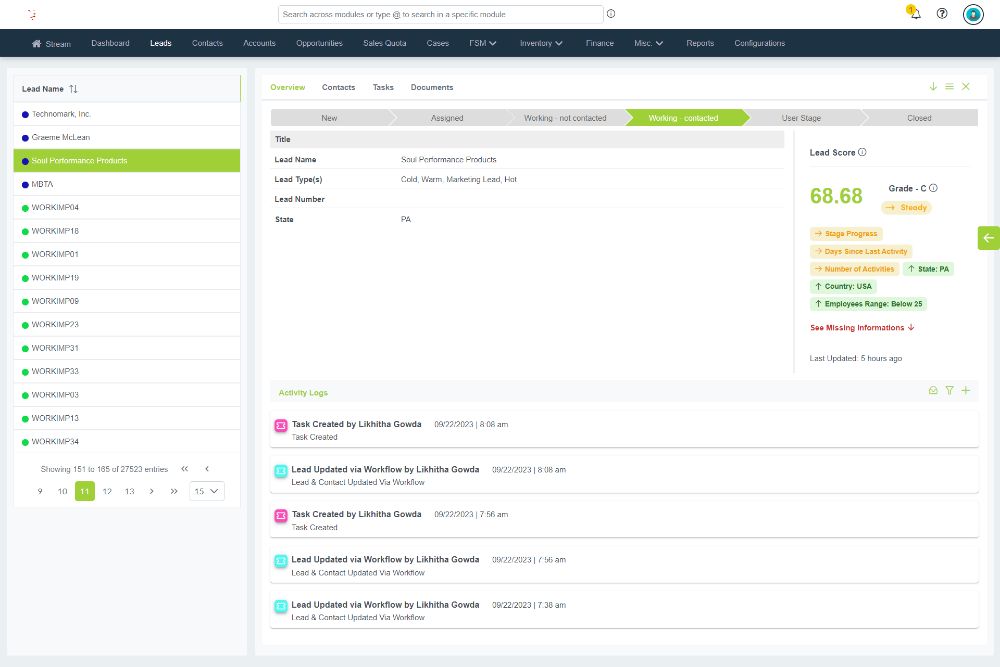Click the mail icon in Activity Logs
Image resolution: width=1000 pixels, height=667 pixels.
pos(933,391)
